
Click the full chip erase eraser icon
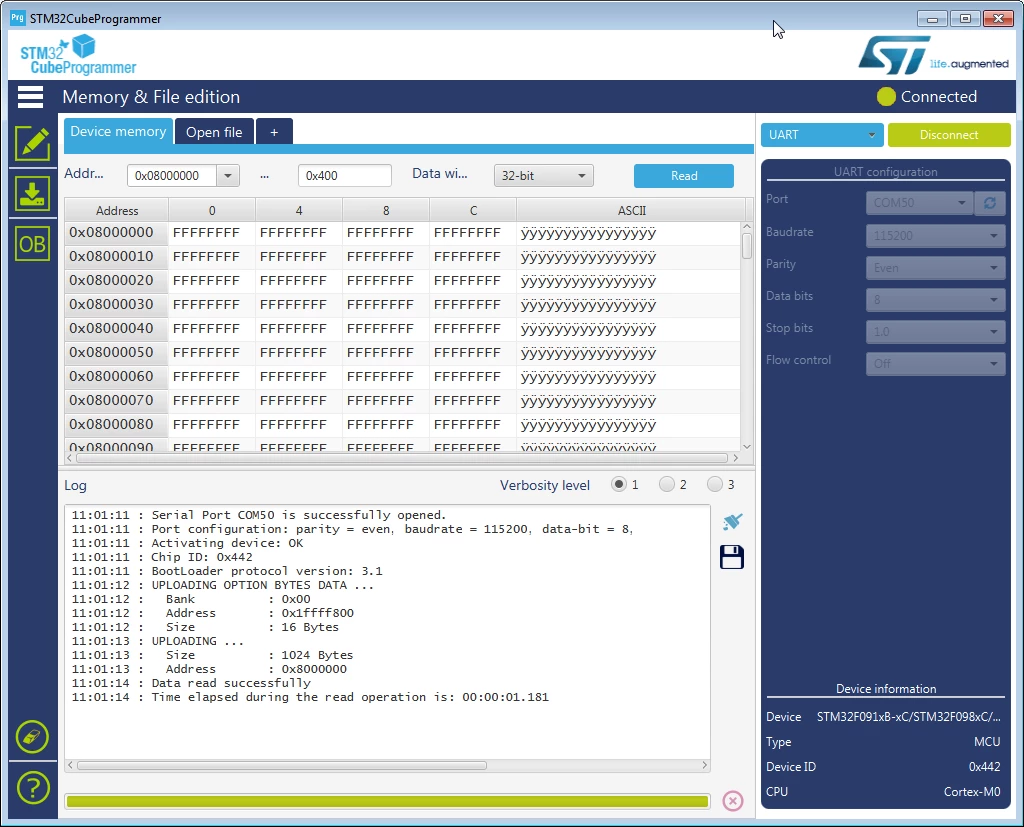(x=33, y=737)
